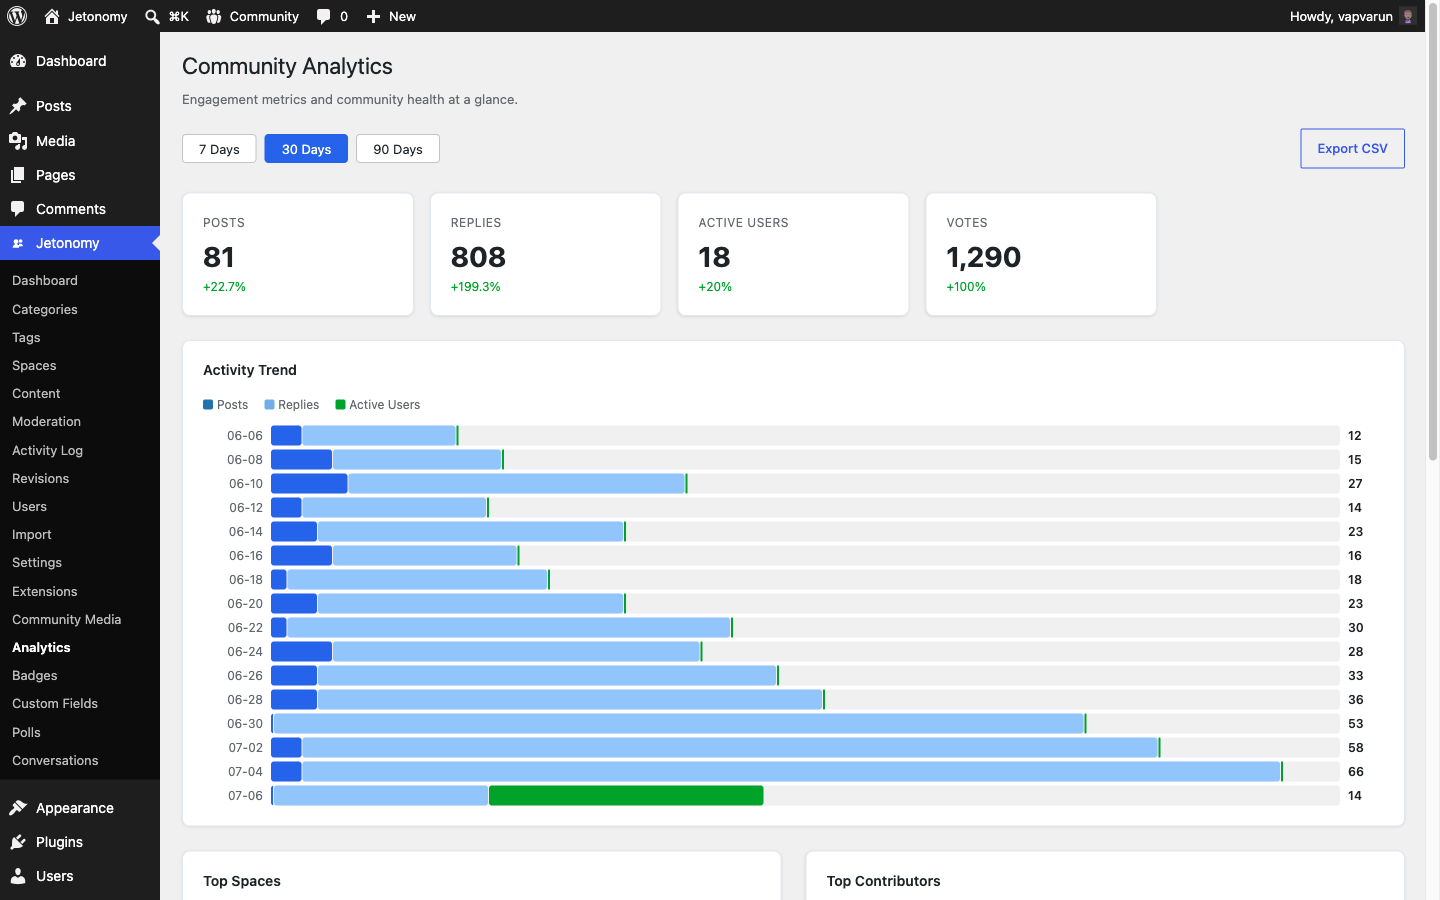Click the Pages icon in sidebar

tap(18, 175)
